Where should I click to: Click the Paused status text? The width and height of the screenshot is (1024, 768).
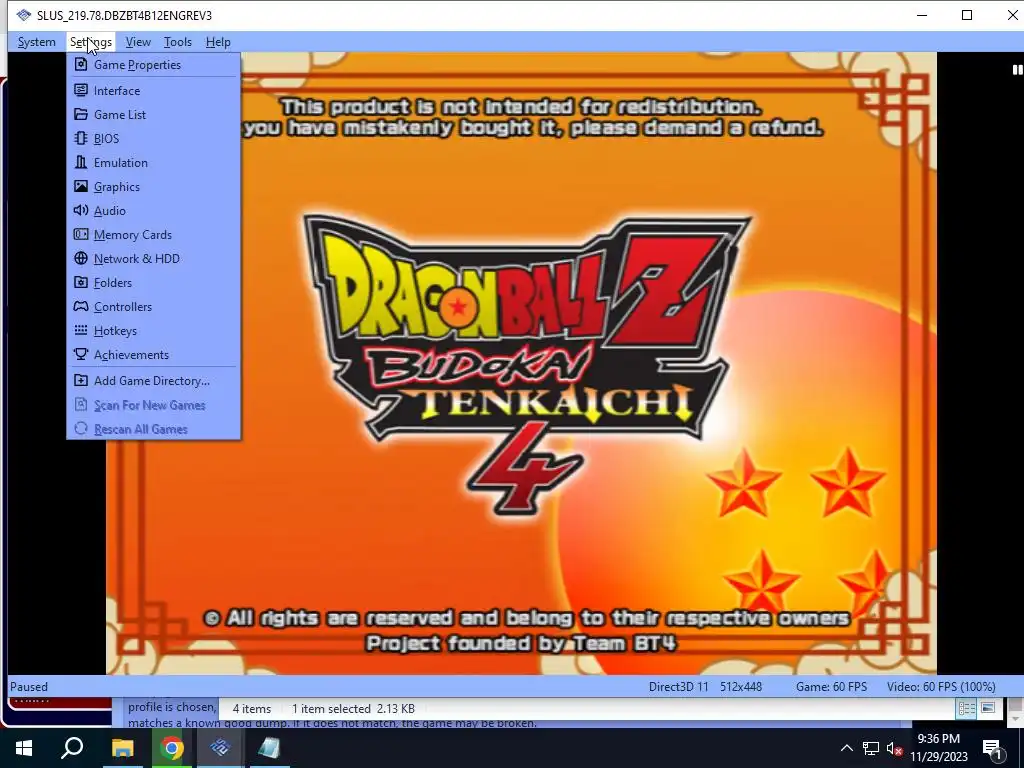point(29,686)
